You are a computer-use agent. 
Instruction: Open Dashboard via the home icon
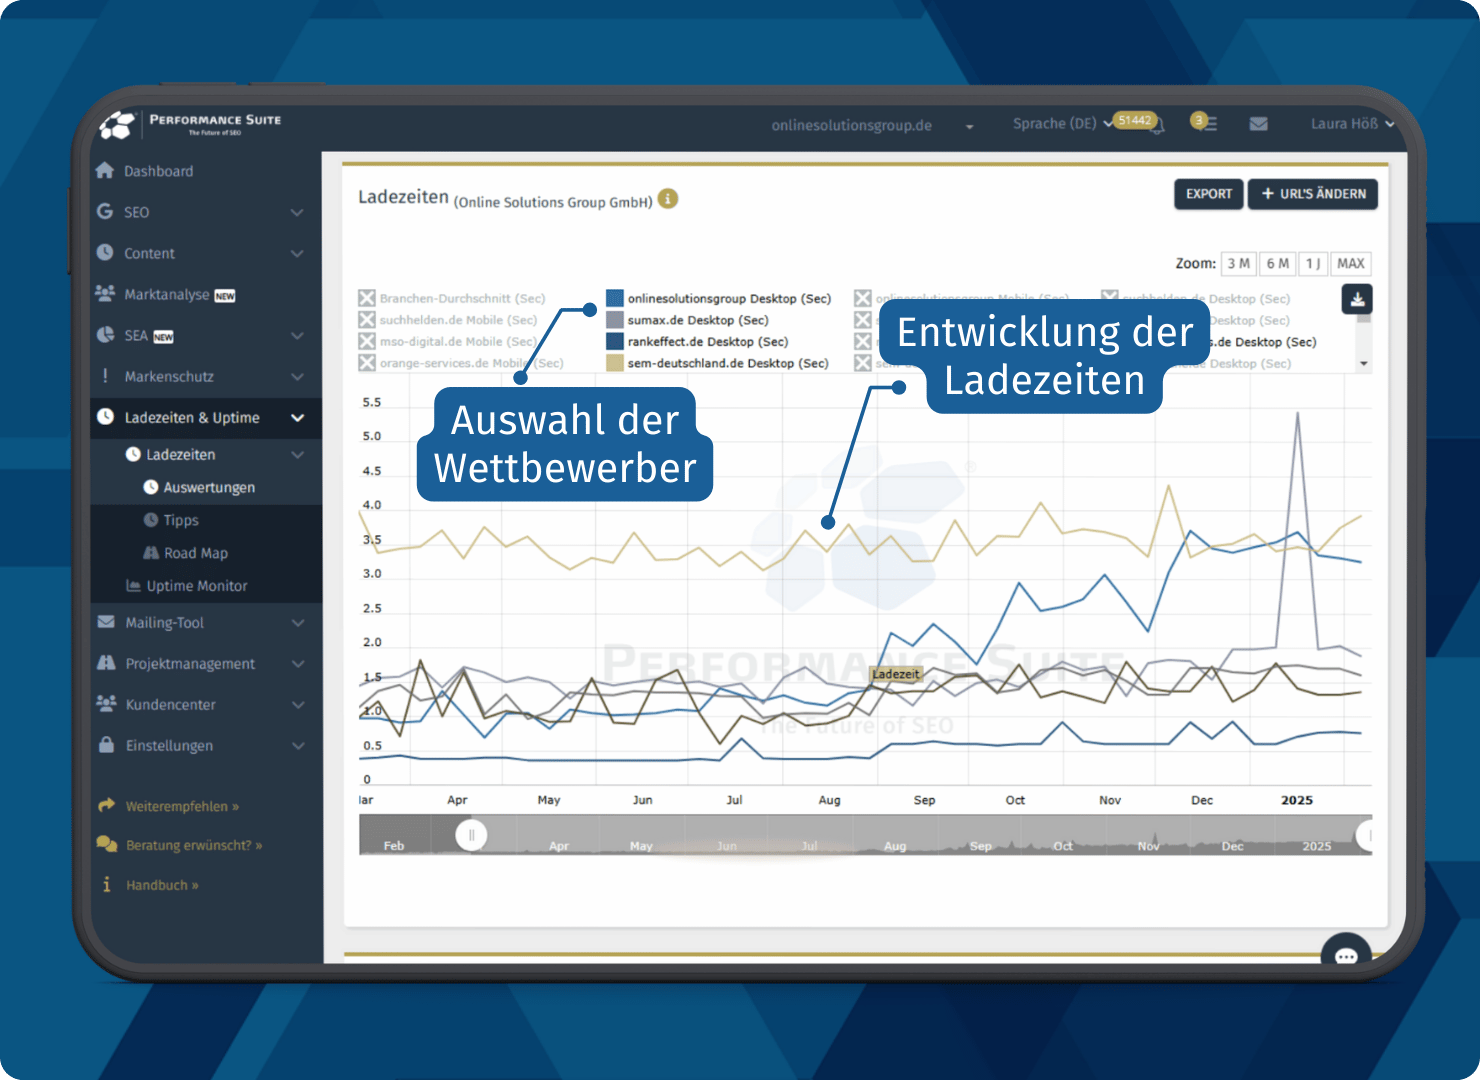105,170
